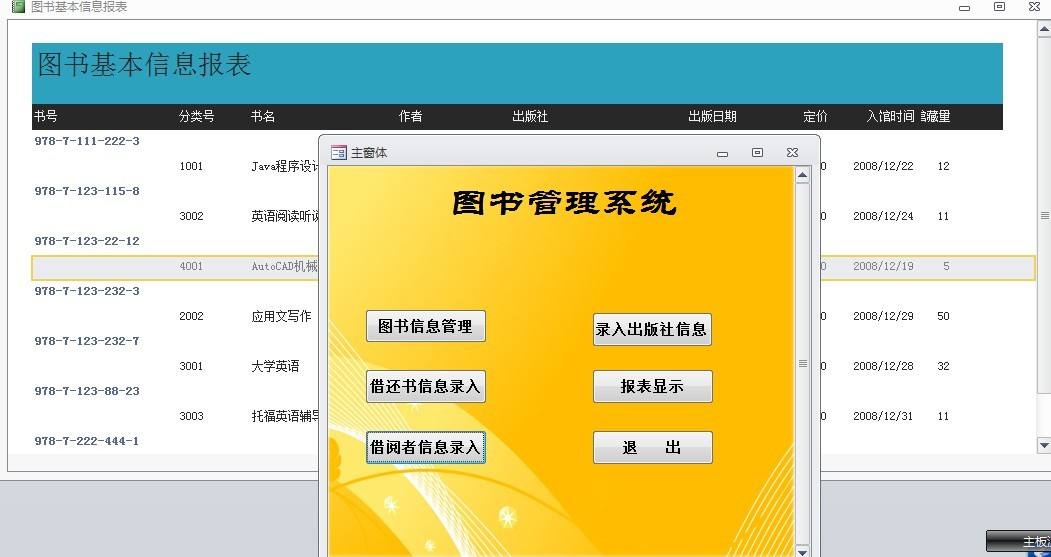Click the AutoCAD机械 book title
The height and width of the screenshot is (557, 1051).
point(285,266)
